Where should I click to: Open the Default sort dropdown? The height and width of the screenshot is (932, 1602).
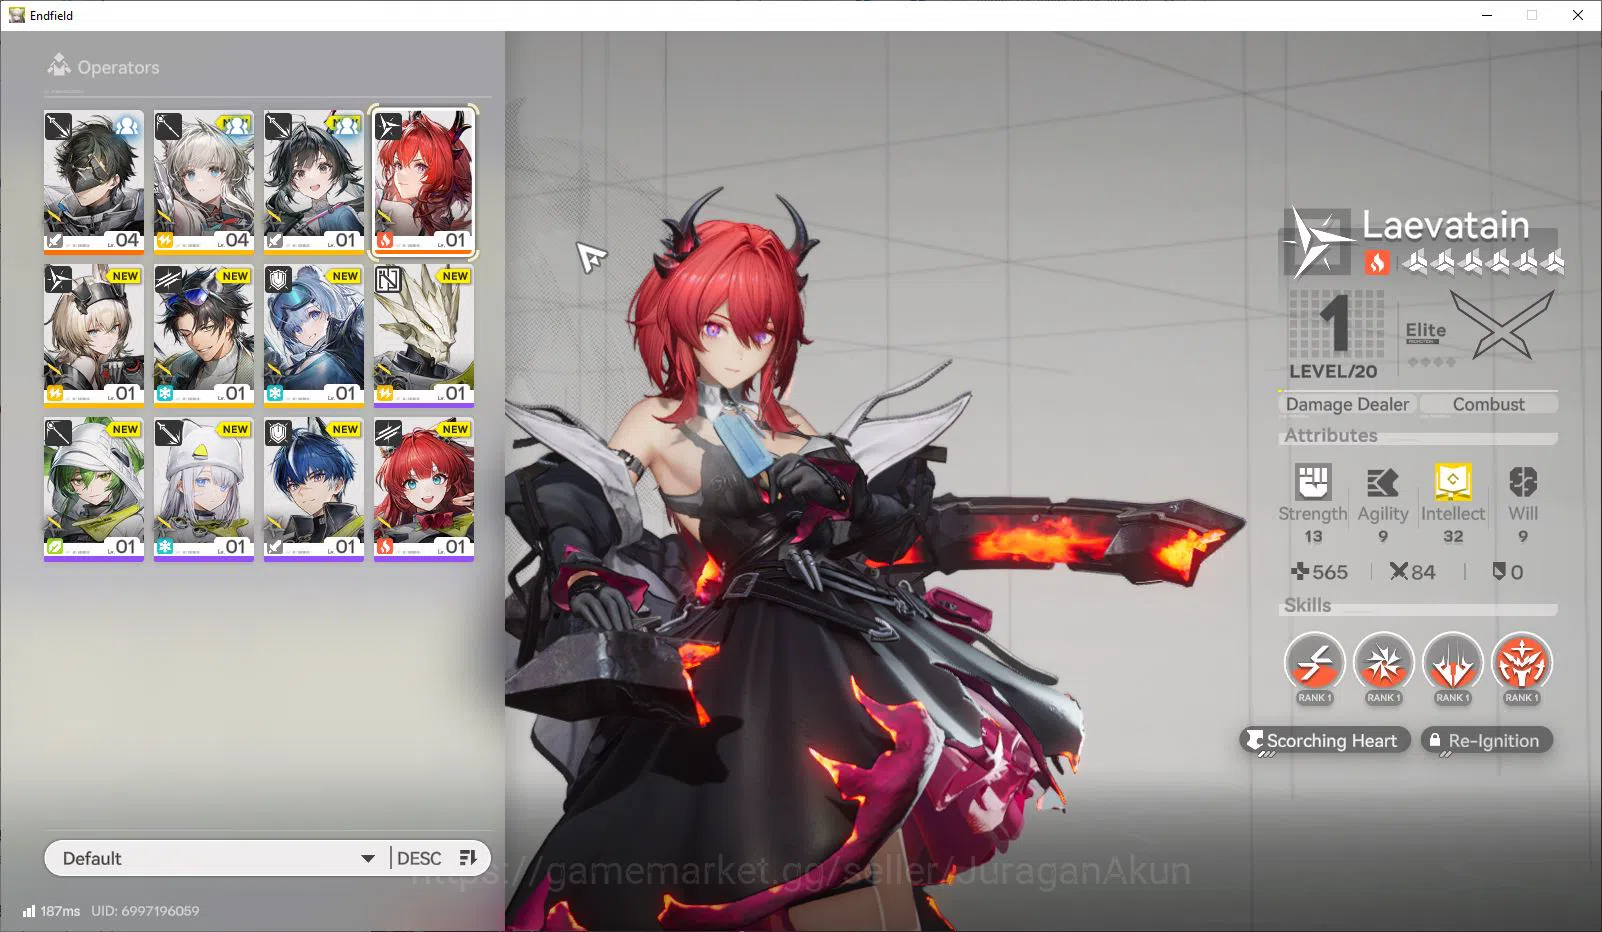coord(217,858)
